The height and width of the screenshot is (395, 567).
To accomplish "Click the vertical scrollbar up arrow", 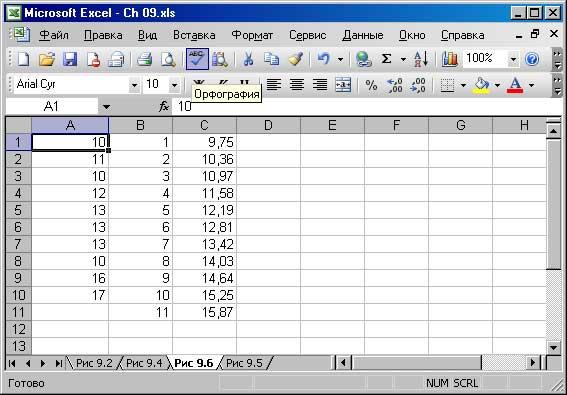I will click(x=553, y=131).
